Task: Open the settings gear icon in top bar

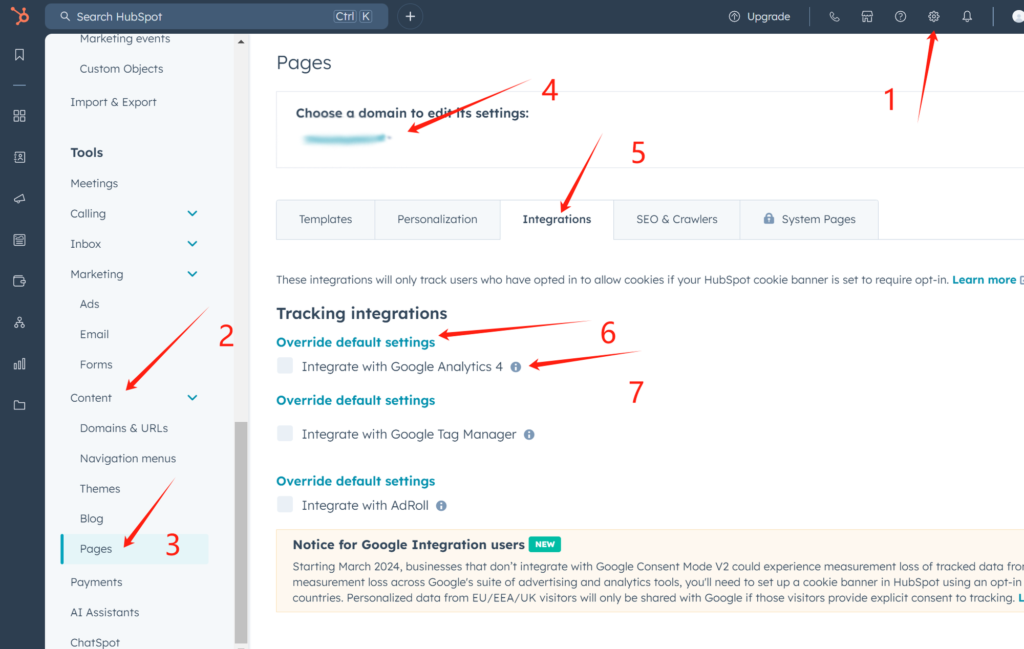Action: click(x=934, y=17)
